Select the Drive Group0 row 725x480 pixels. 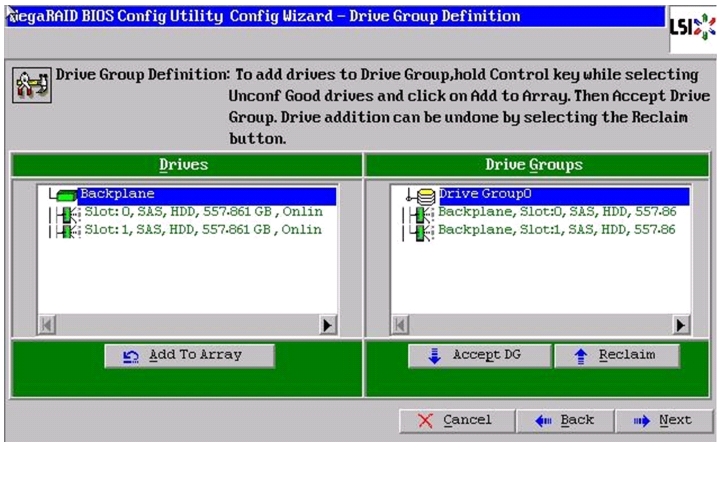coord(563,195)
